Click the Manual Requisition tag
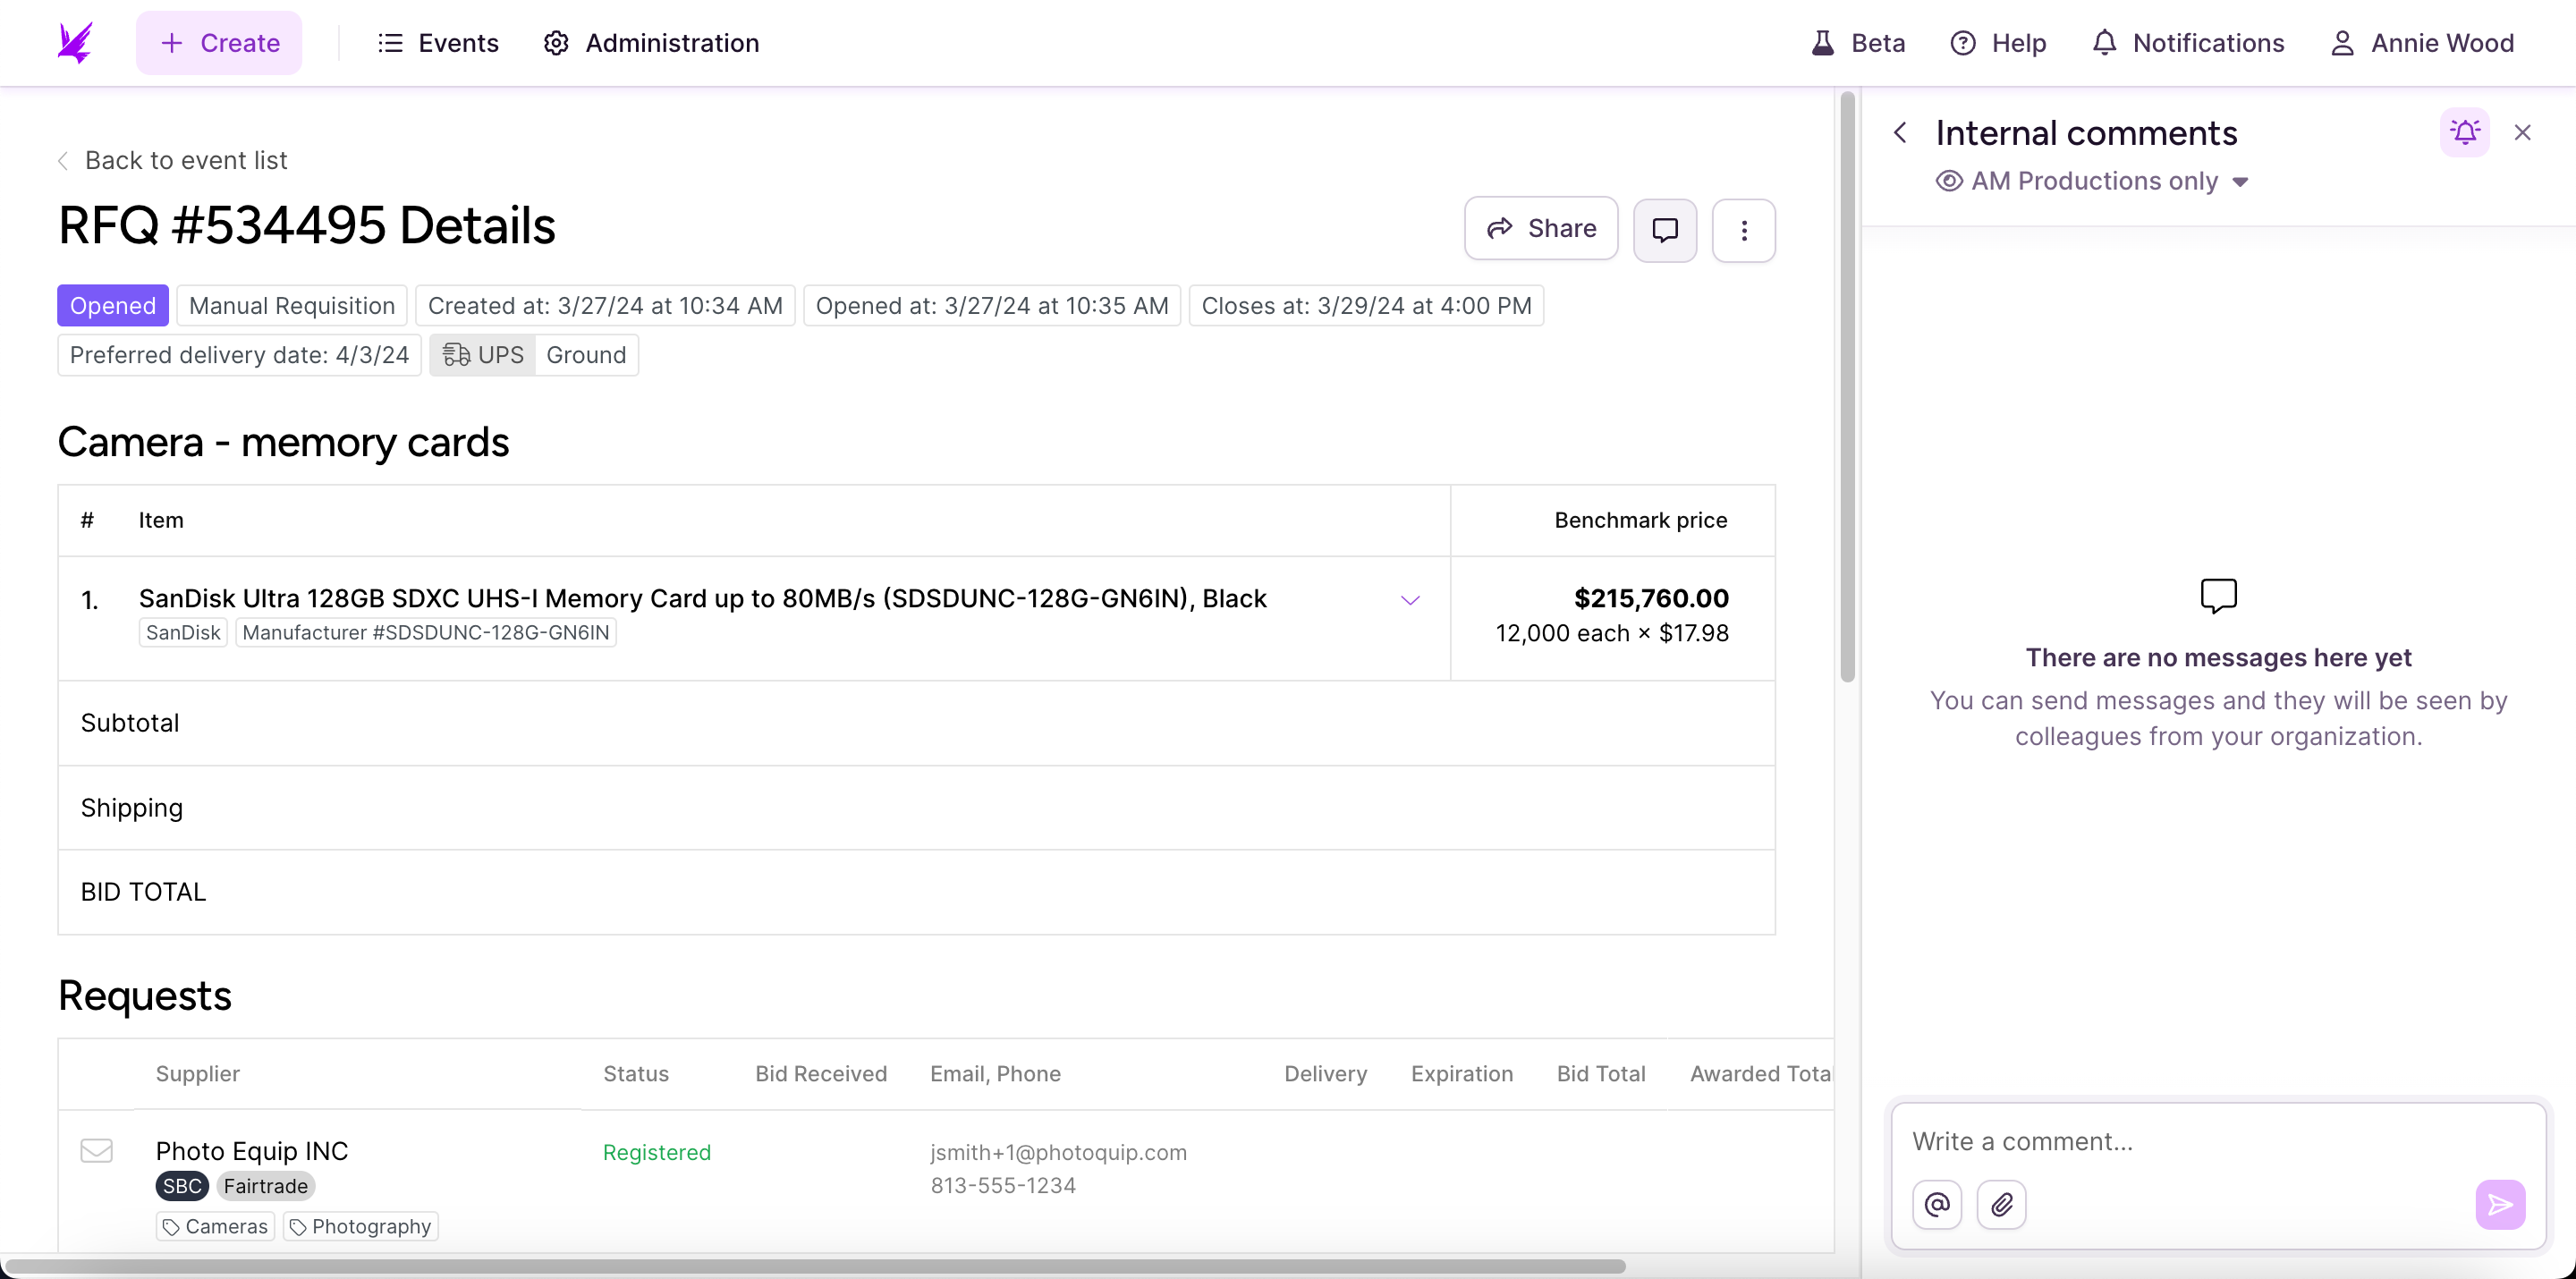Screen dimensions: 2576x1279 coord(292,305)
